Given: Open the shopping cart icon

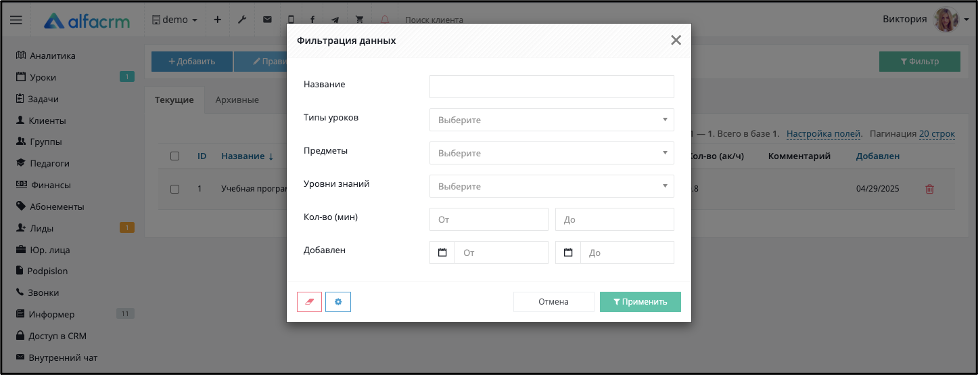Looking at the screenshot, I should pos(359,20).
